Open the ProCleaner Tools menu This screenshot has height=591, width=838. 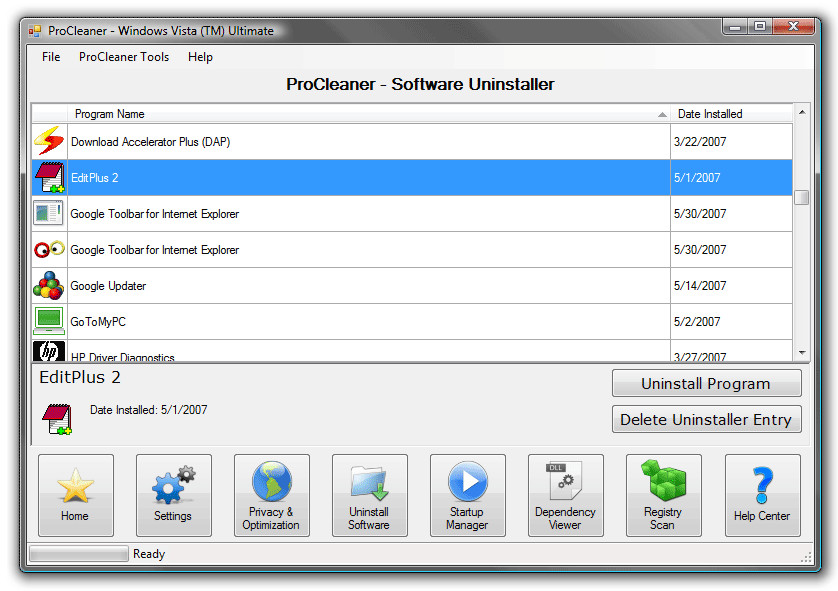(x=124, y=57)
